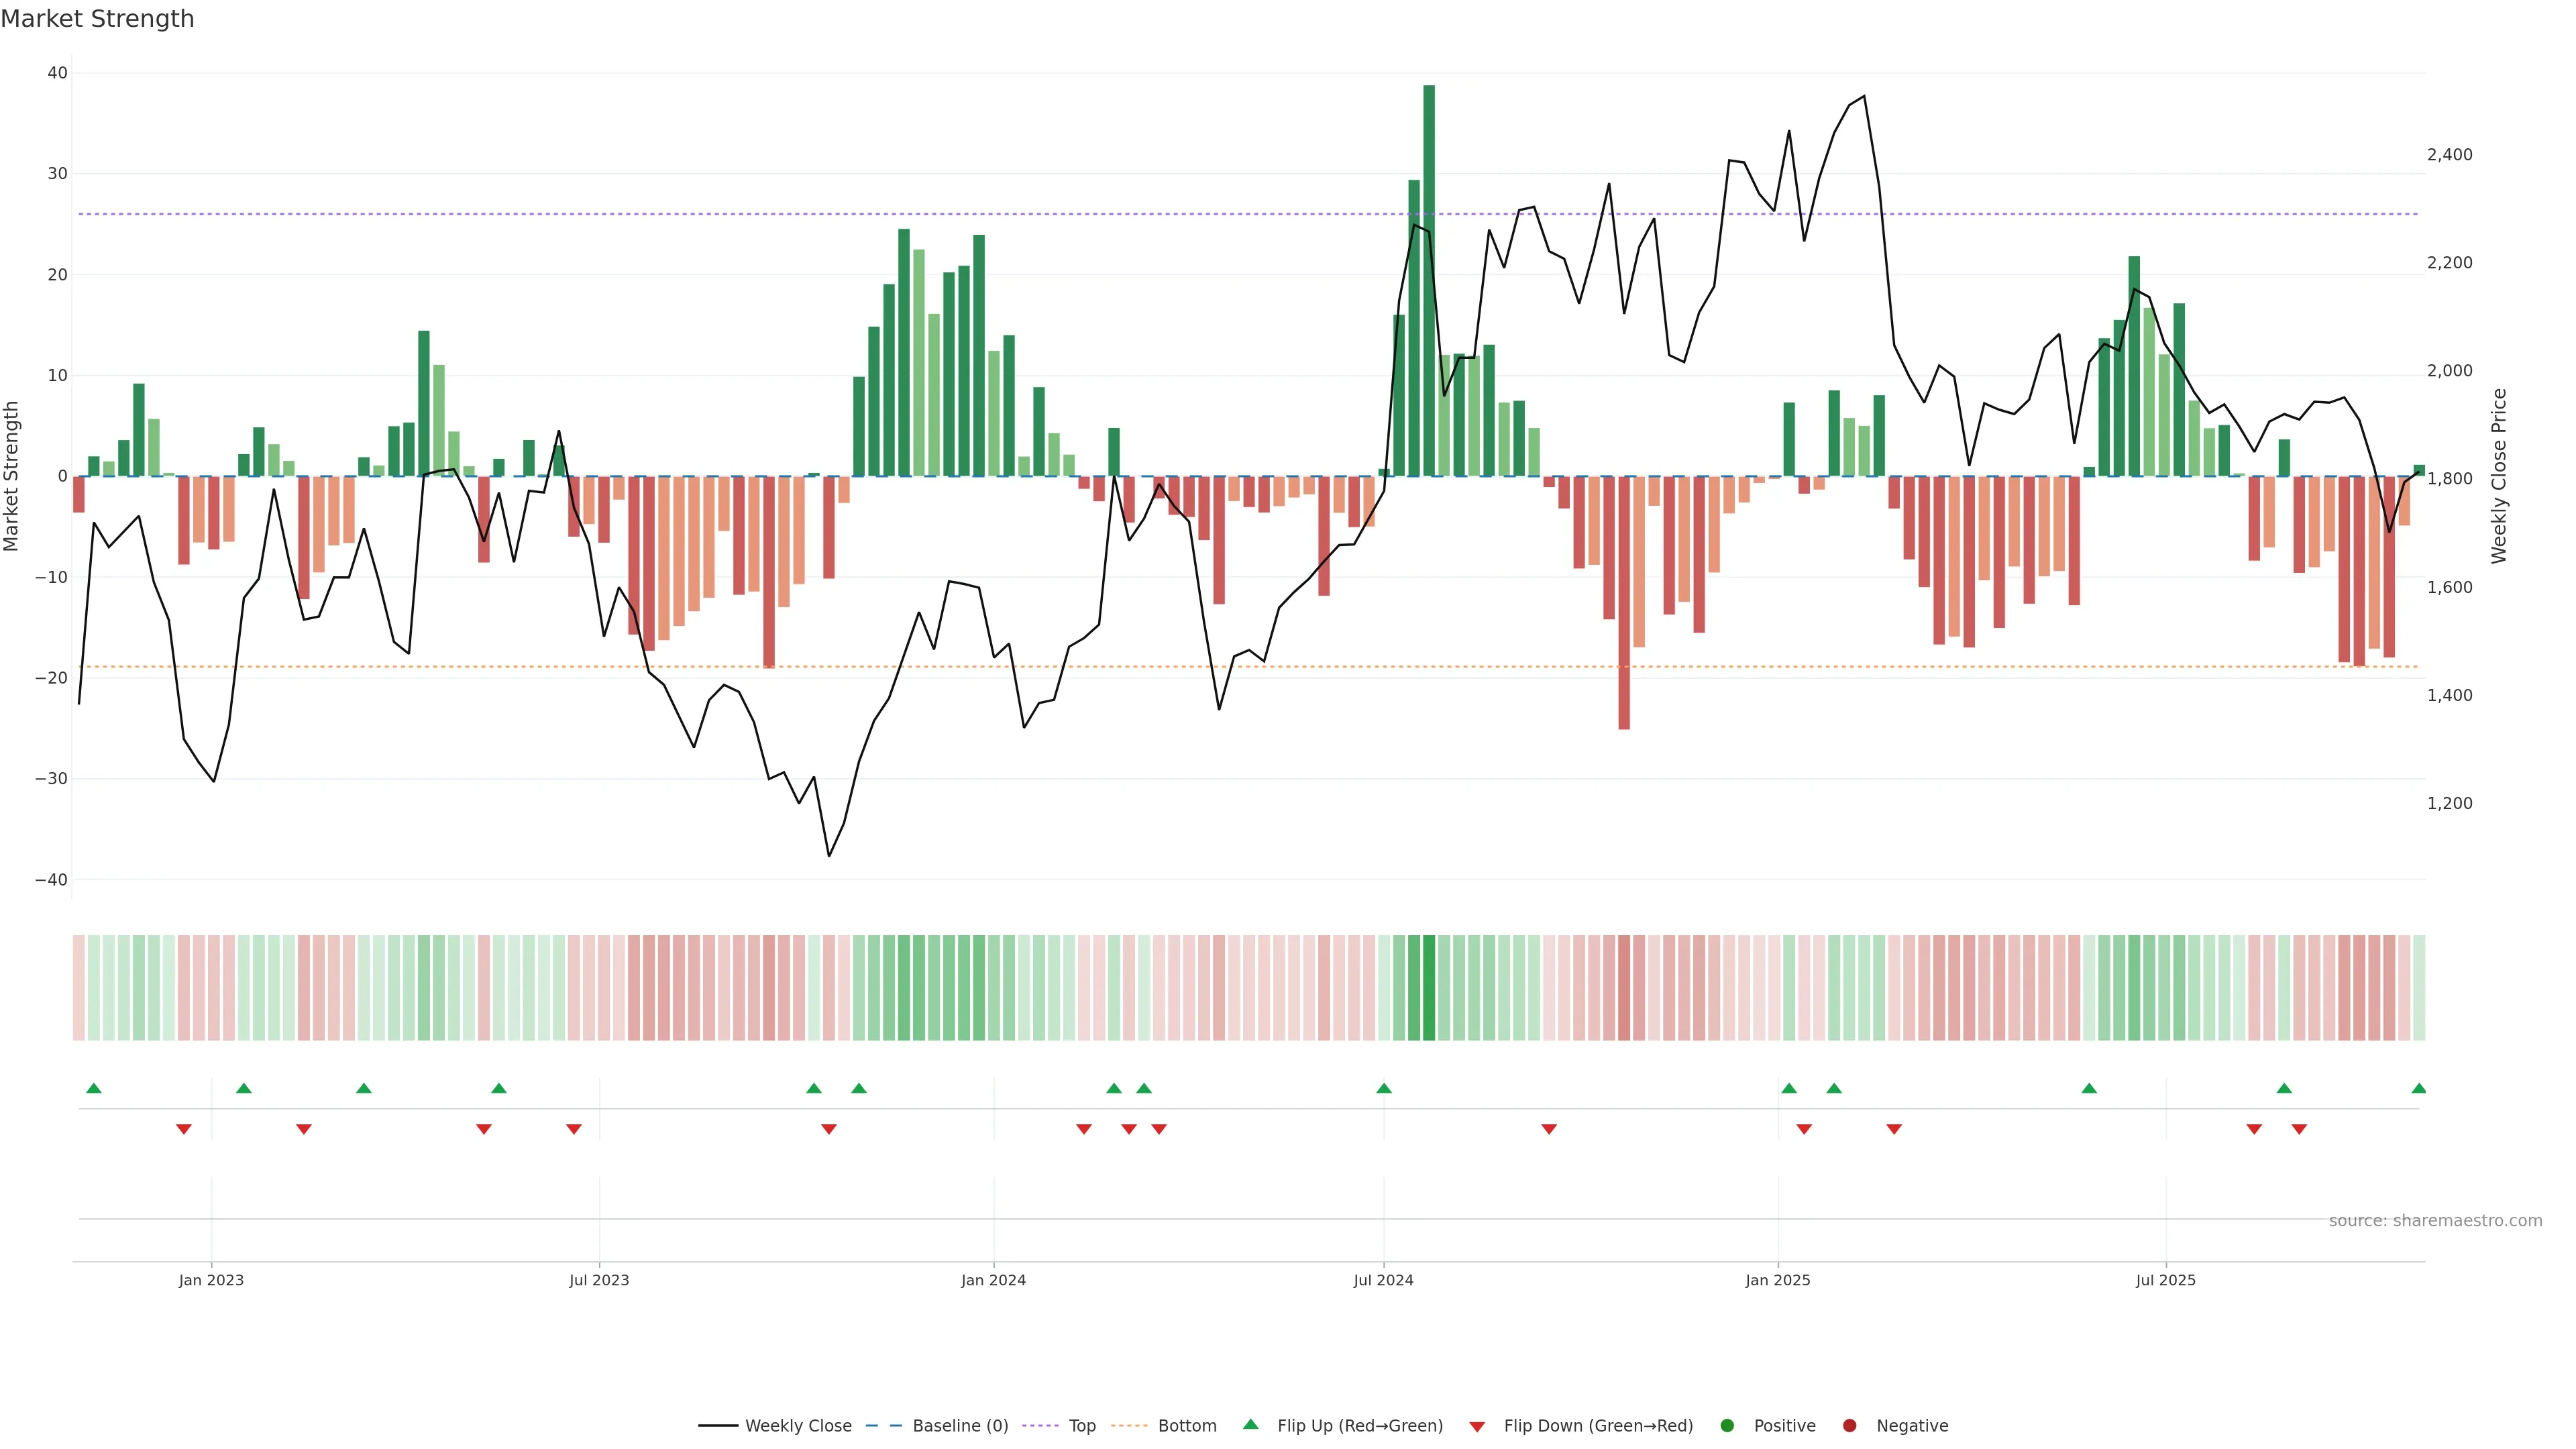Click the Jan 2024 x-axis label
This screenshot has width=2576, height=1449.
pos(993,1280)
